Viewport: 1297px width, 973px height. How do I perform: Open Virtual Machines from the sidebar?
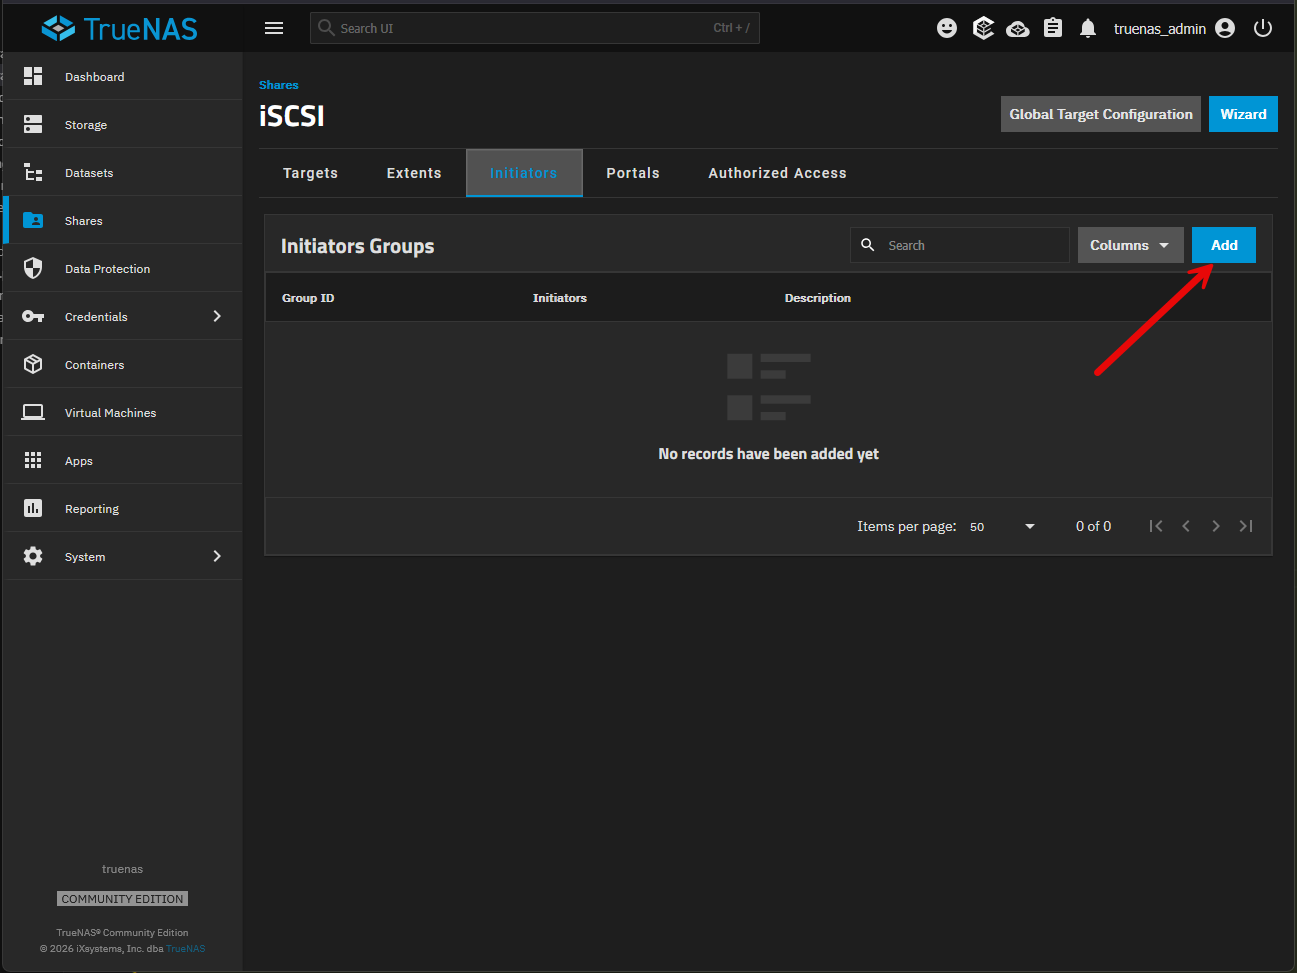coord(125,412)
